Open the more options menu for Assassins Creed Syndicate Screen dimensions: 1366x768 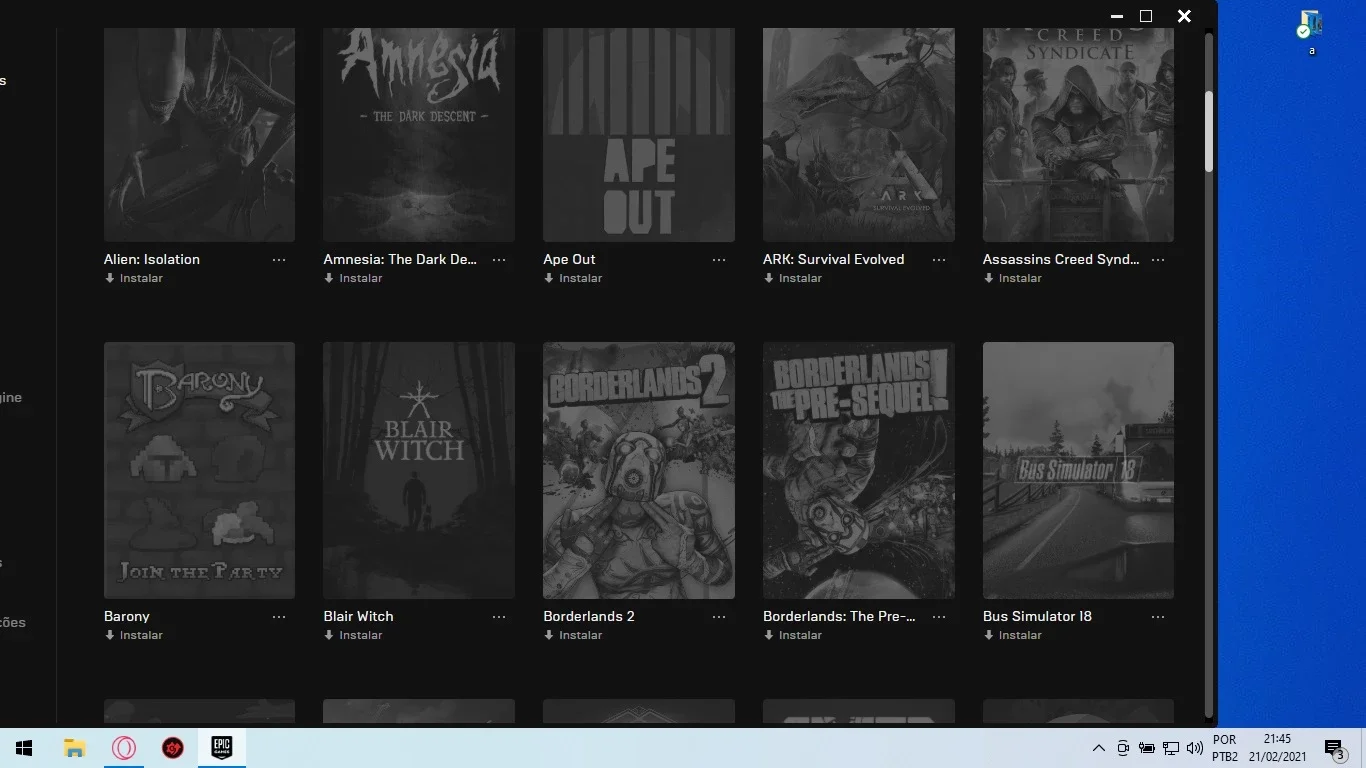click(1158, 260)
